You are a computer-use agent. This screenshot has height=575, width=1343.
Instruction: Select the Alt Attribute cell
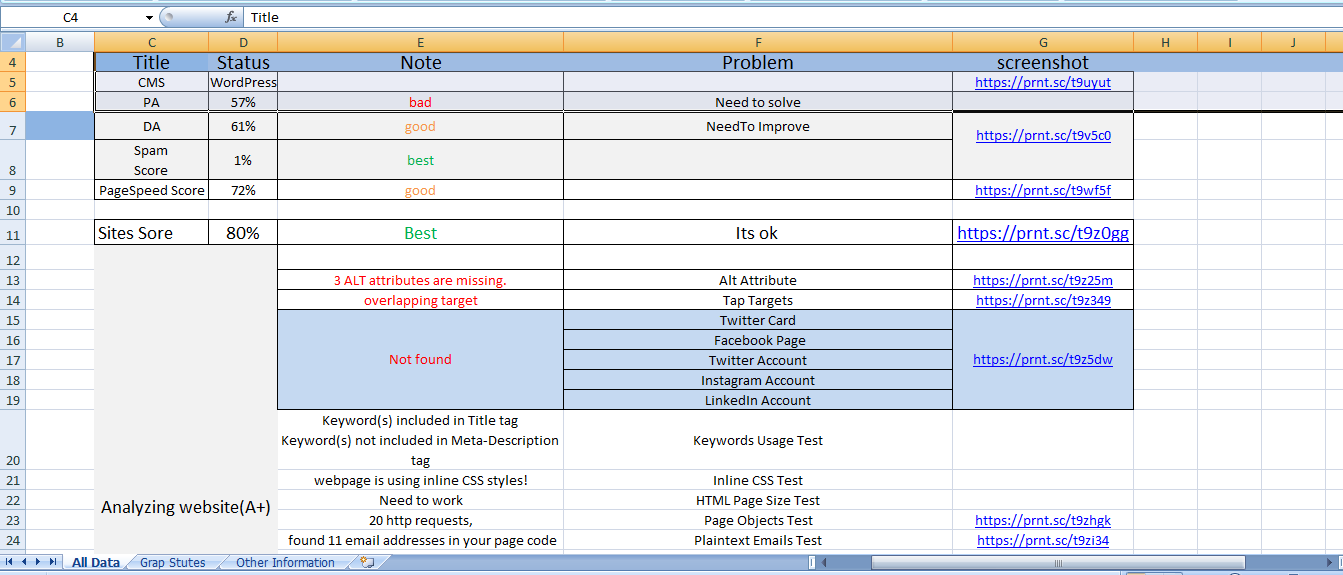(758, 280)
